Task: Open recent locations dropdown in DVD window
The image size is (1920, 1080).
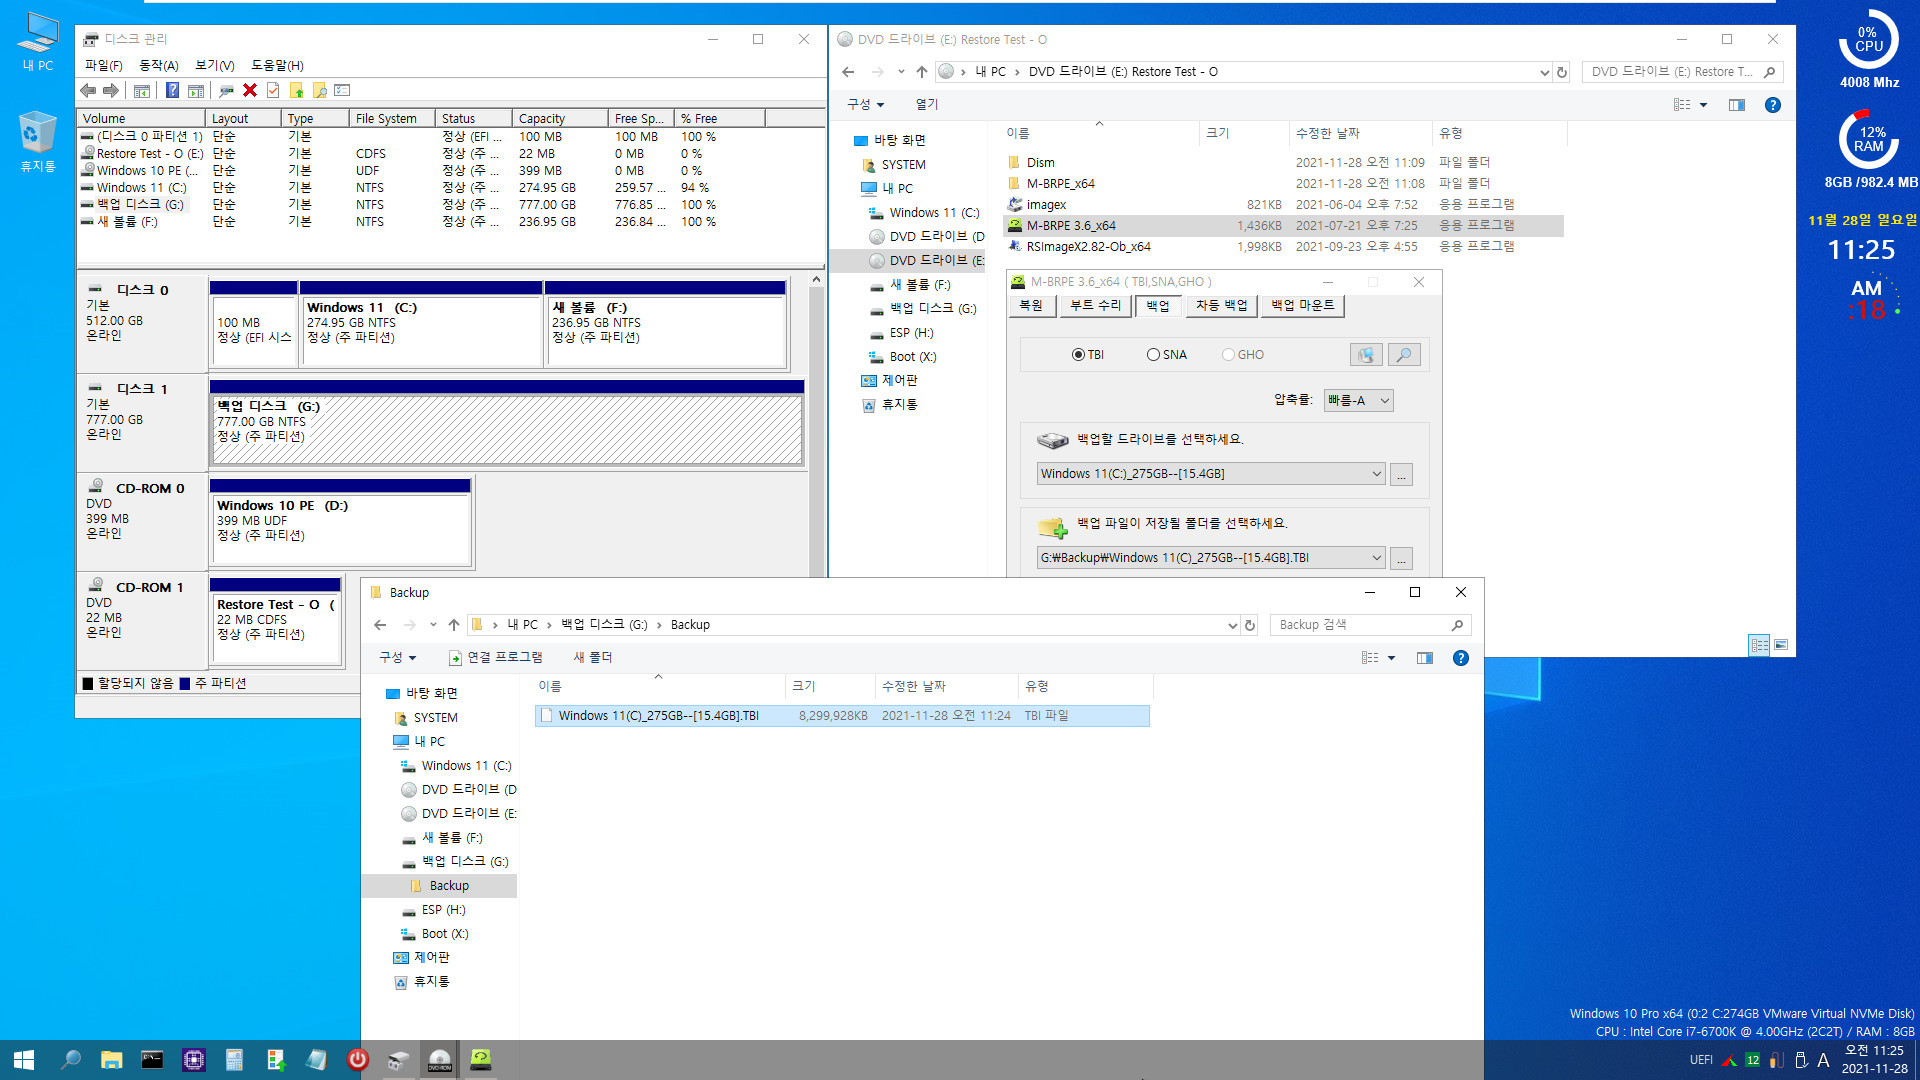Action: tap(901, 72)
